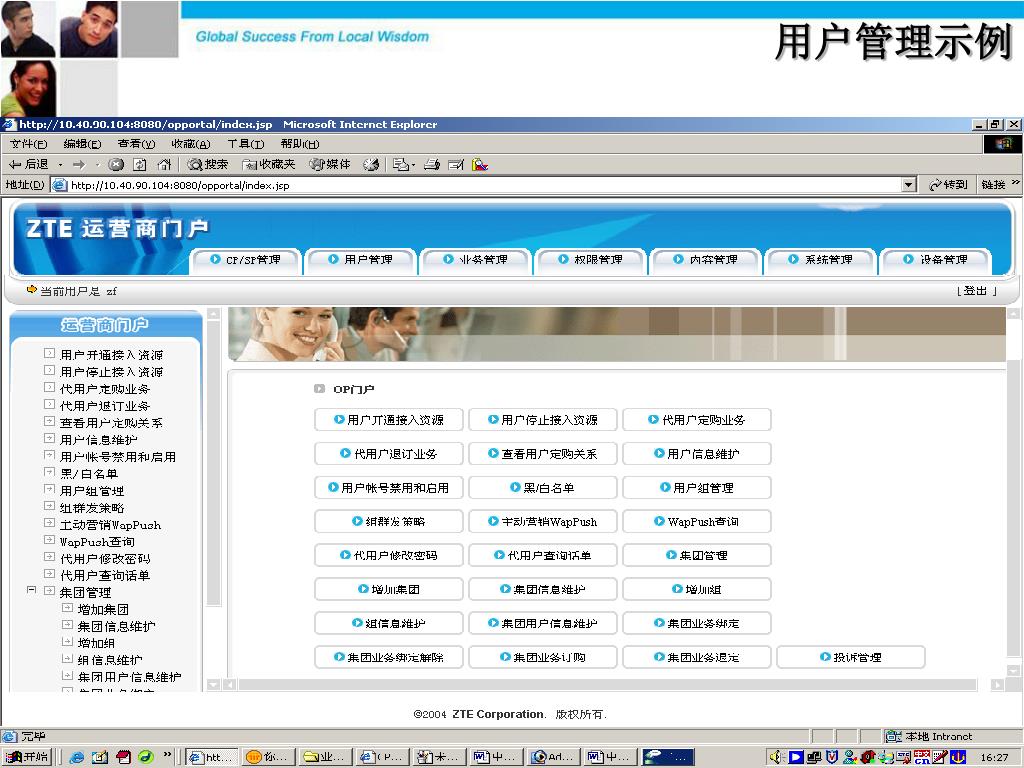Viewport: 1024px width, 768px height.
Task: Switch to the 设备管理 tab
Action: [935, 260]
